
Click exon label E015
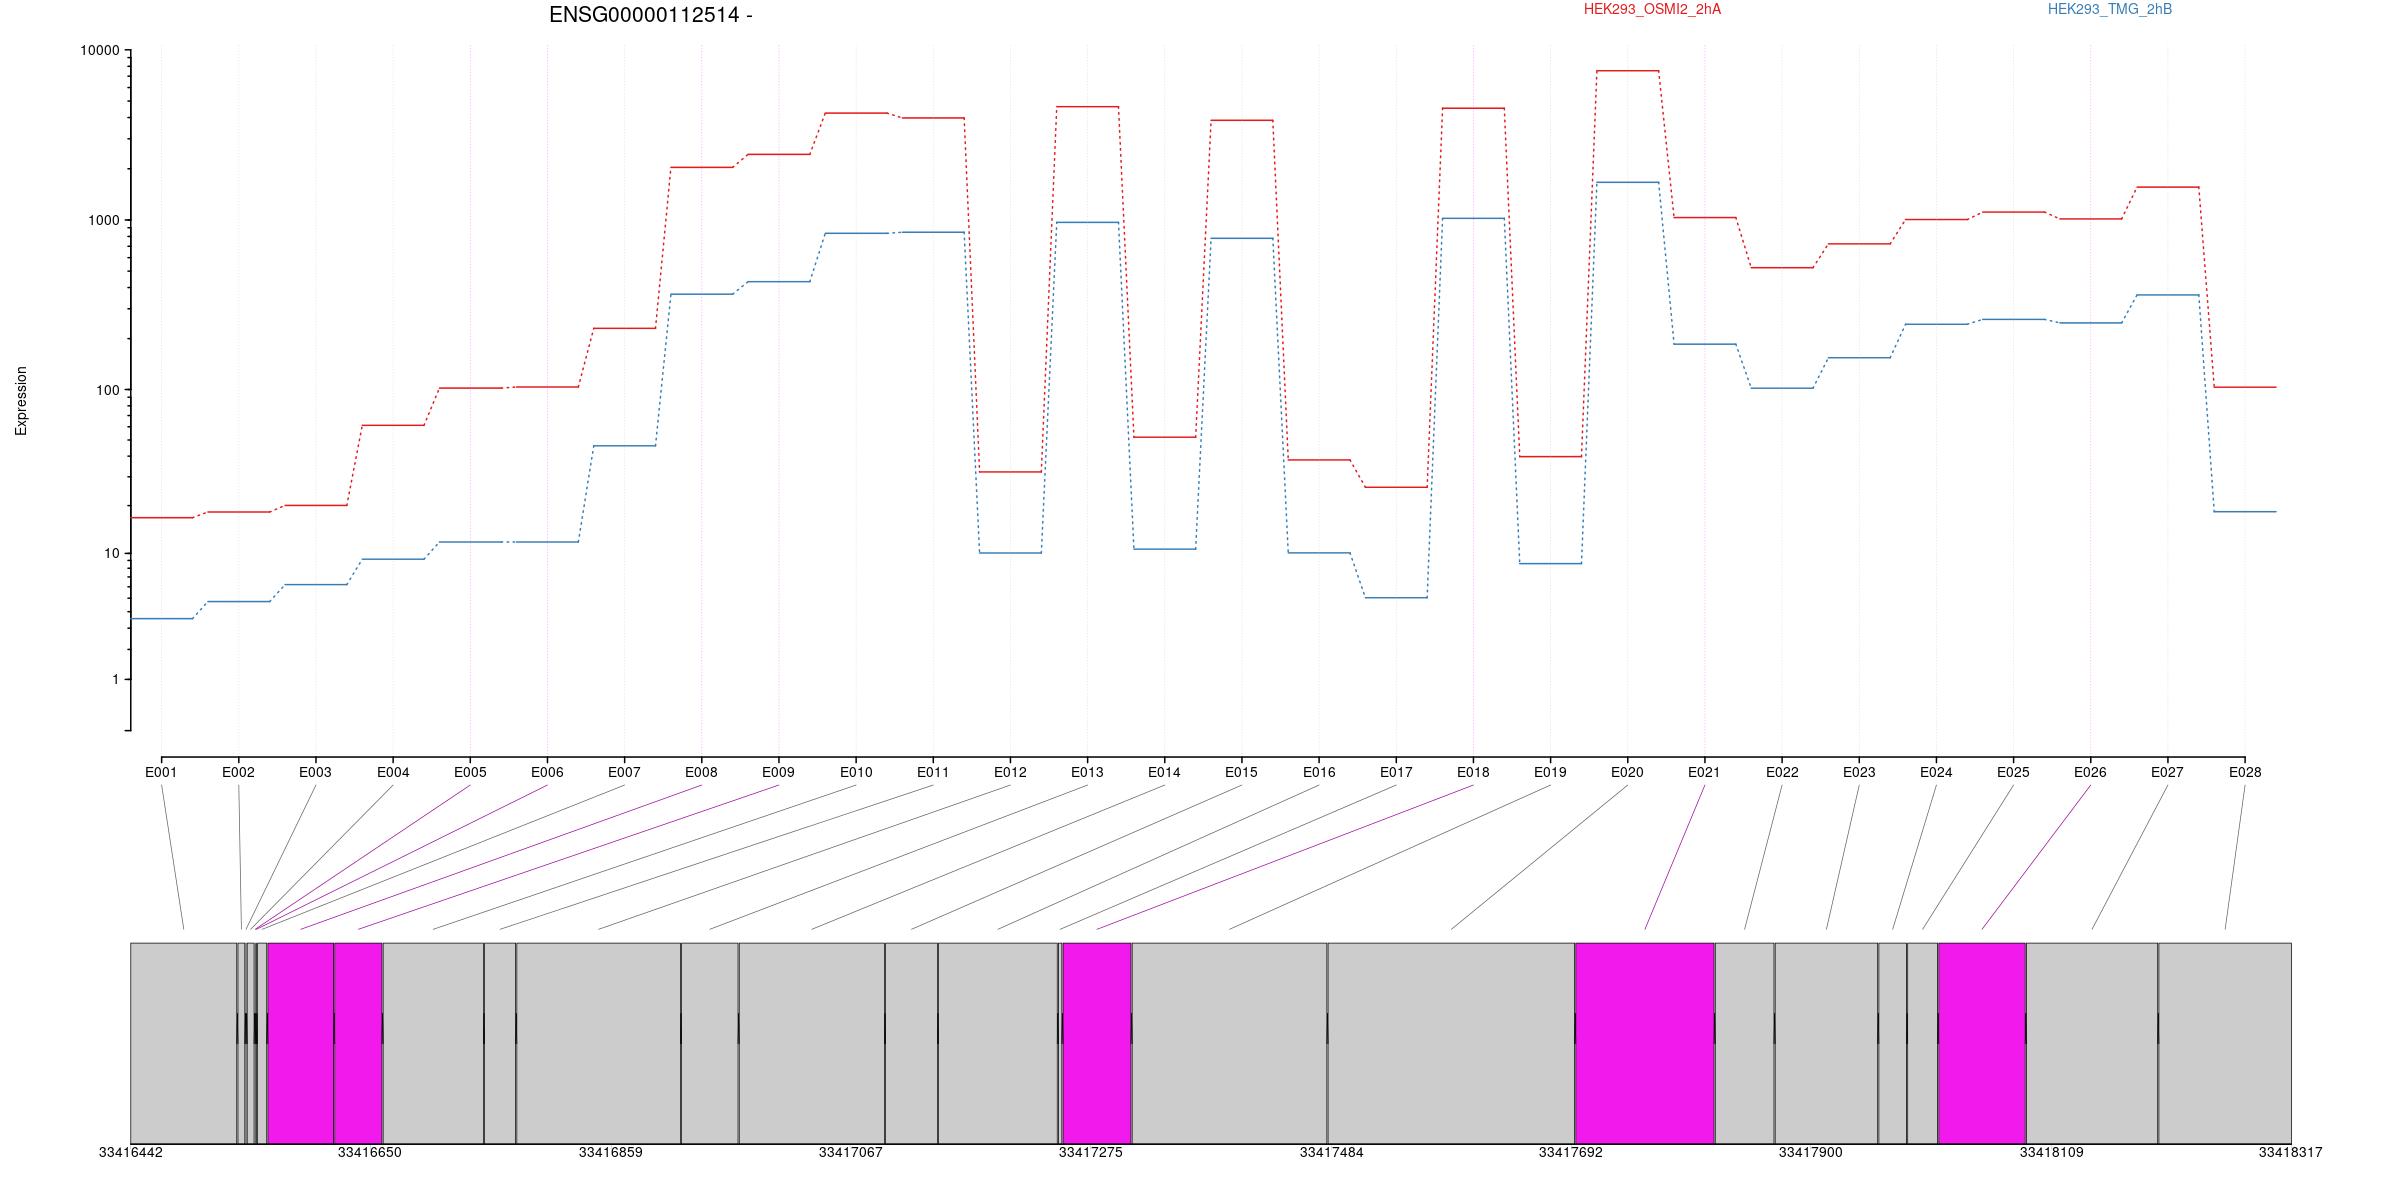(x=1241, y=772)
